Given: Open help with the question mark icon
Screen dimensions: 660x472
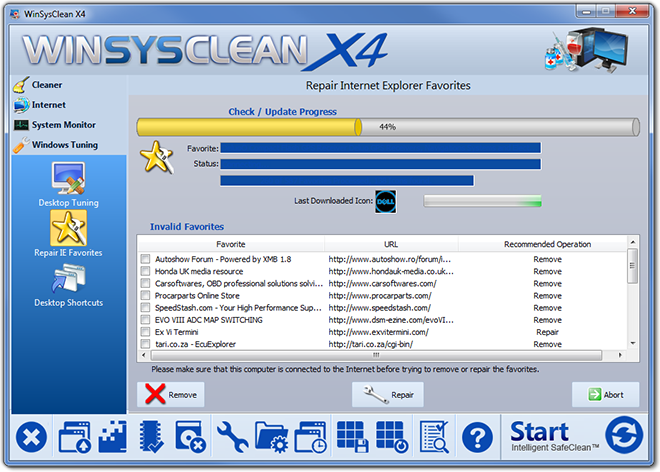Looking at the screenshot, I should (477, 438).
